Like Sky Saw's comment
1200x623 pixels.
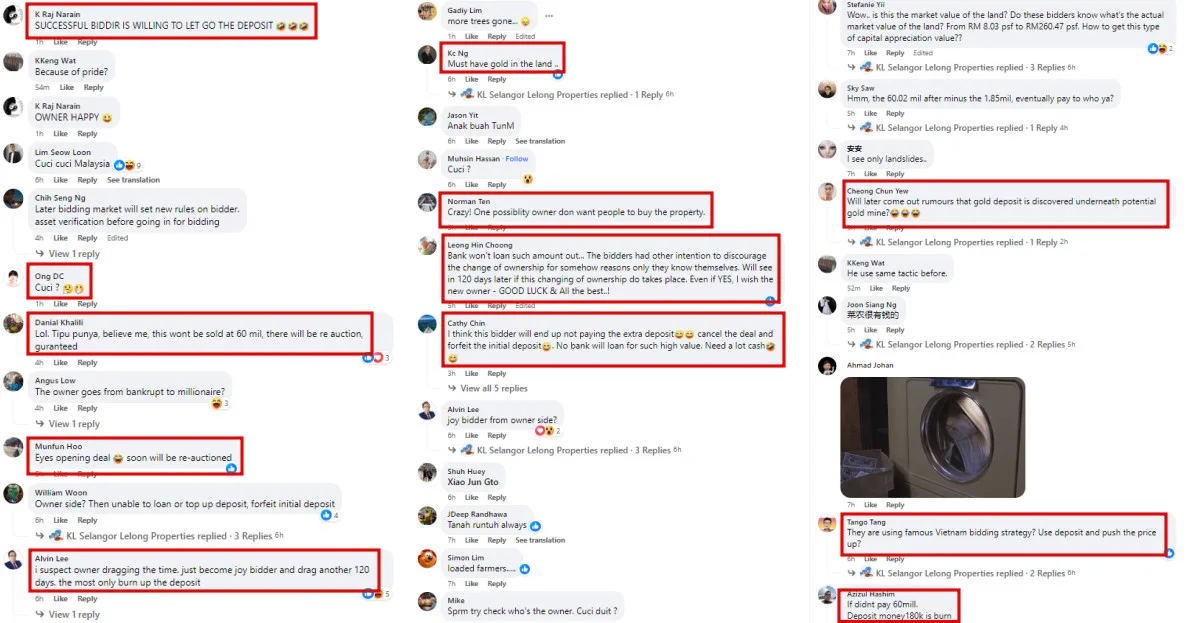870,114
